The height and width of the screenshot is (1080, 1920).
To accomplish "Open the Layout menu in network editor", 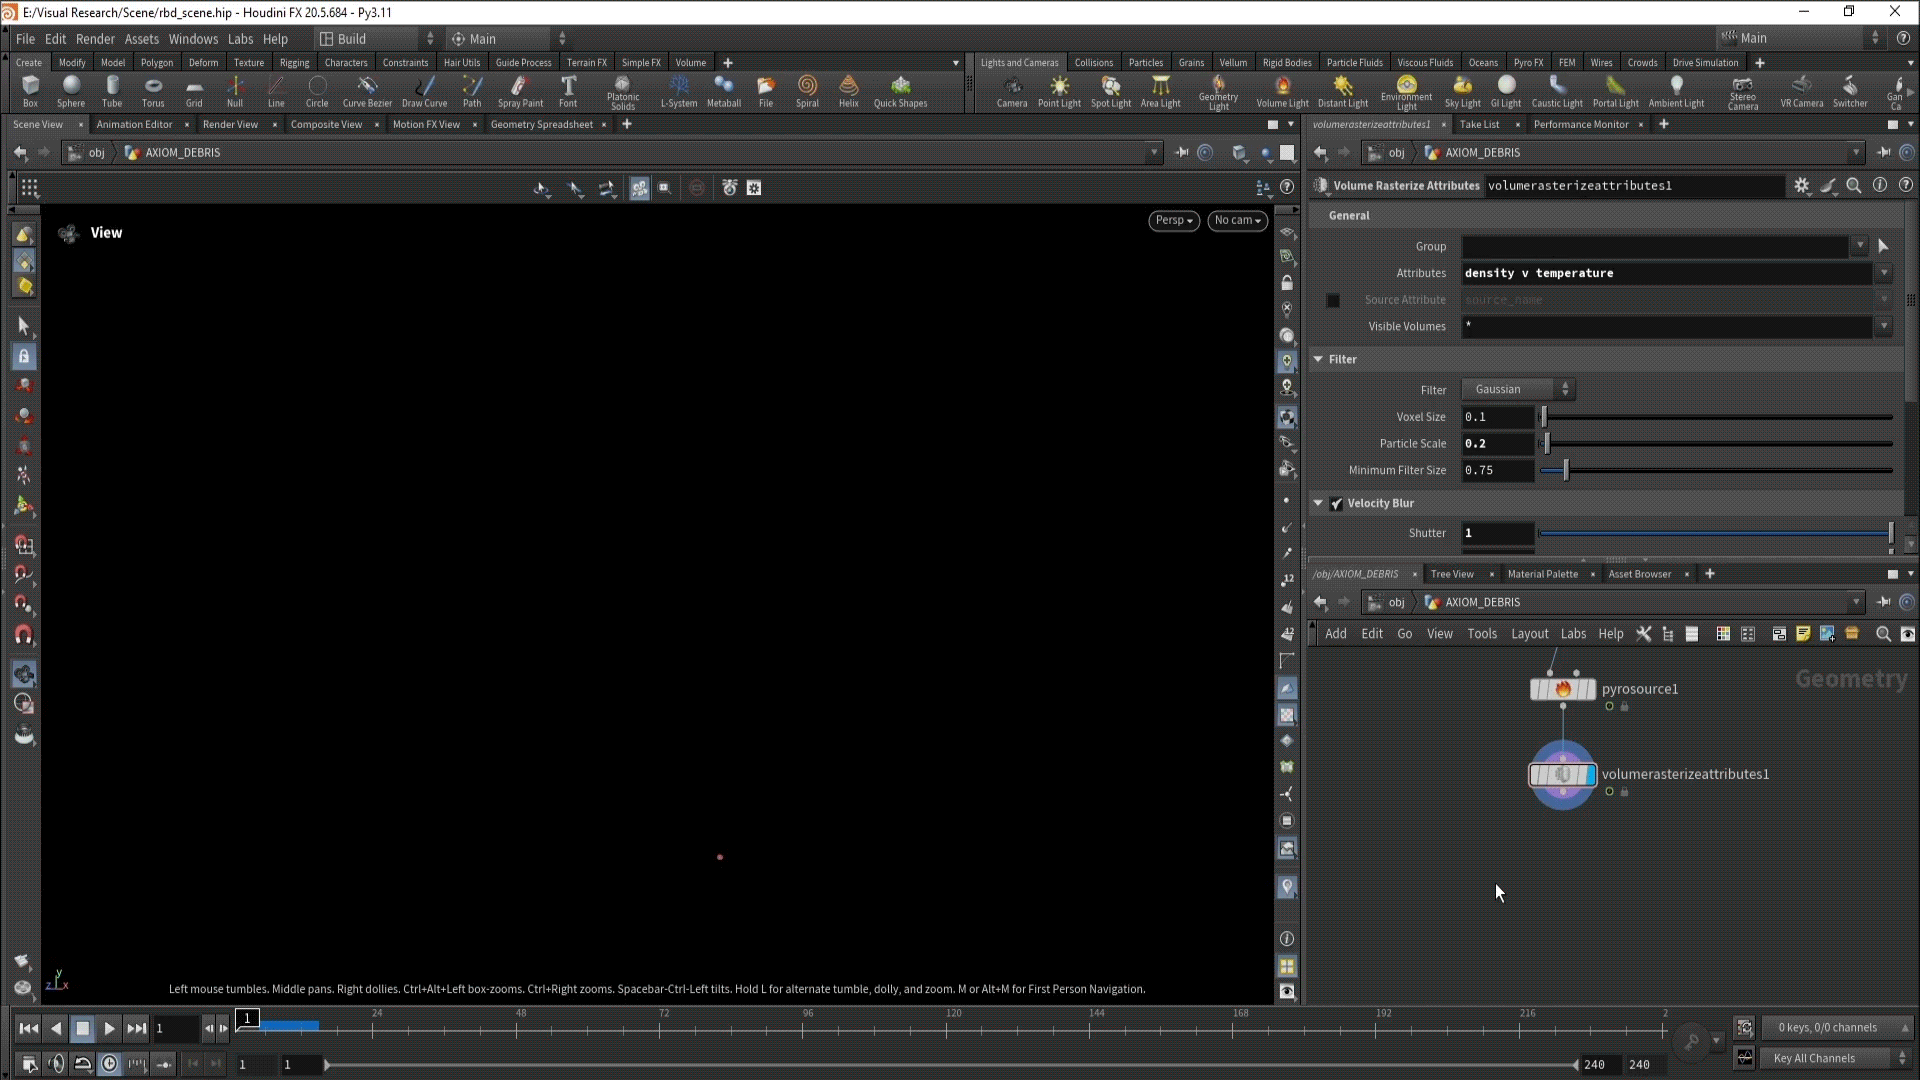I will pos(1529,634).
